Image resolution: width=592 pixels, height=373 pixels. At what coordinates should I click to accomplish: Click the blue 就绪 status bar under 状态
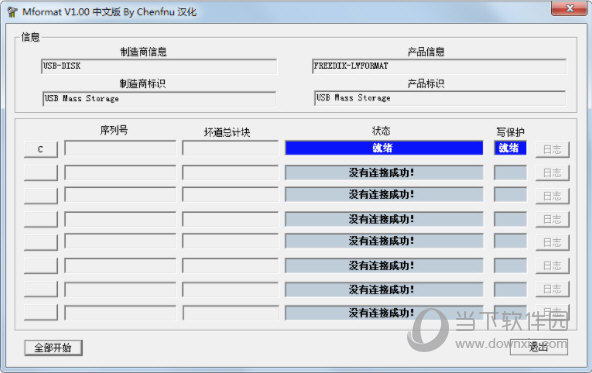[x=384, y=148]
